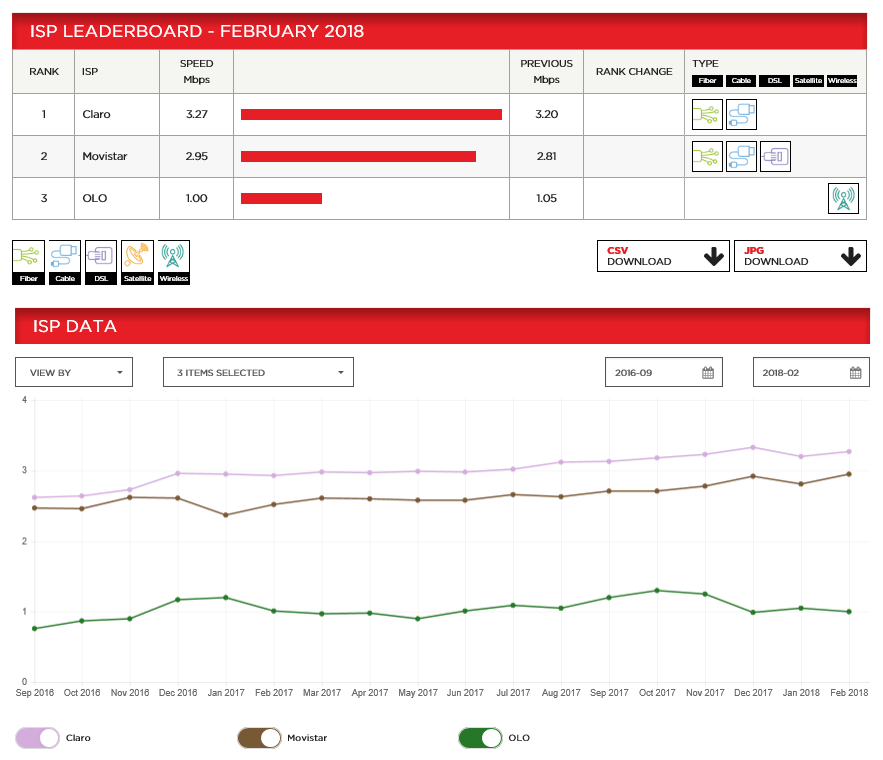The width and height of the screenshot is (883, 760).
Task: Click Movistar's speed value 2.95
Action: 197,157
